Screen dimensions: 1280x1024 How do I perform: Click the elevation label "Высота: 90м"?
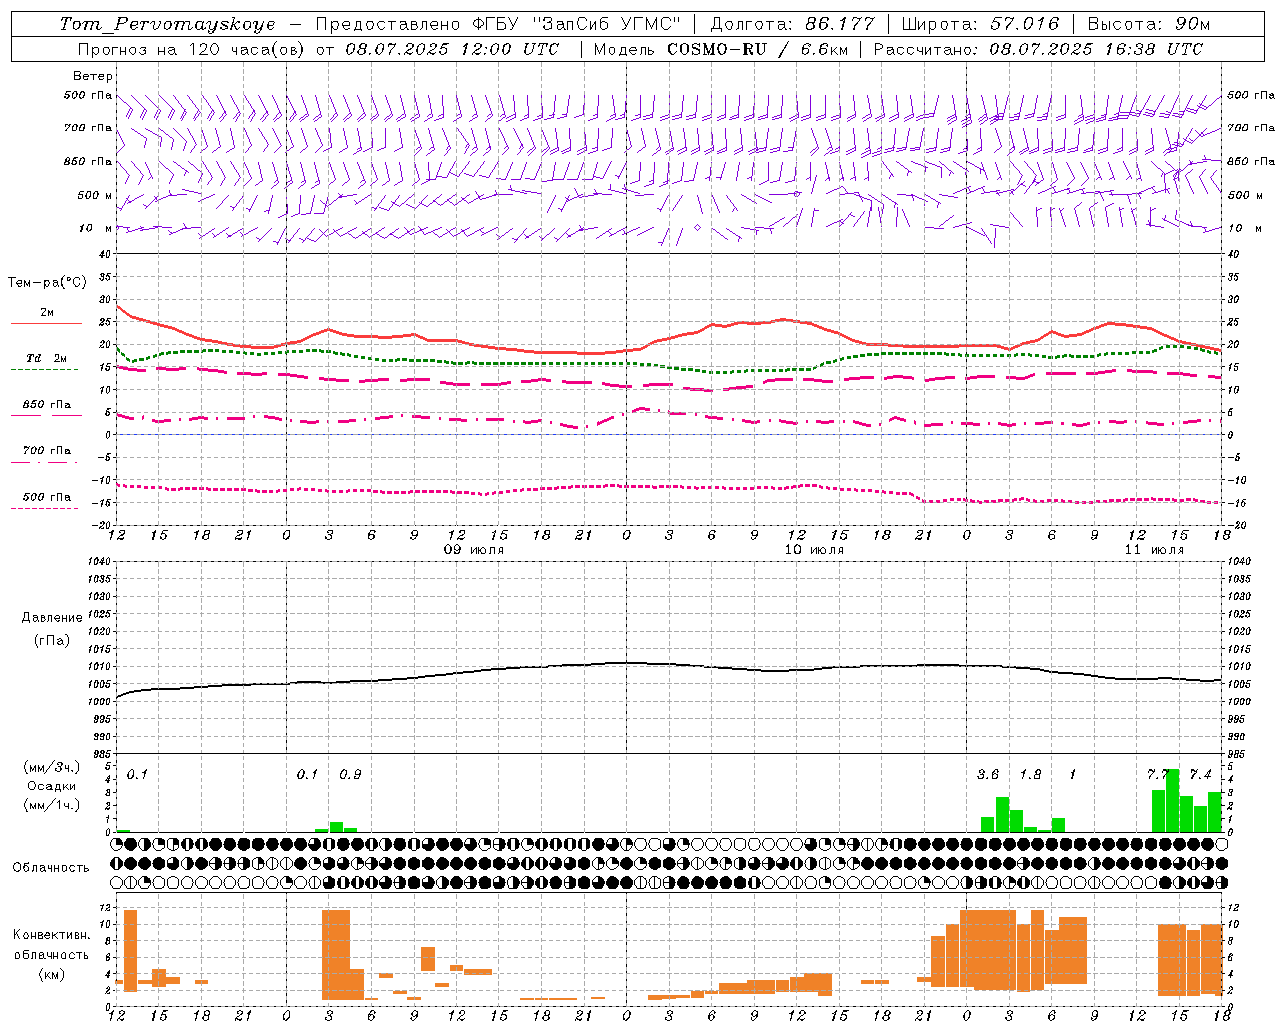(x=1149, y=24)
